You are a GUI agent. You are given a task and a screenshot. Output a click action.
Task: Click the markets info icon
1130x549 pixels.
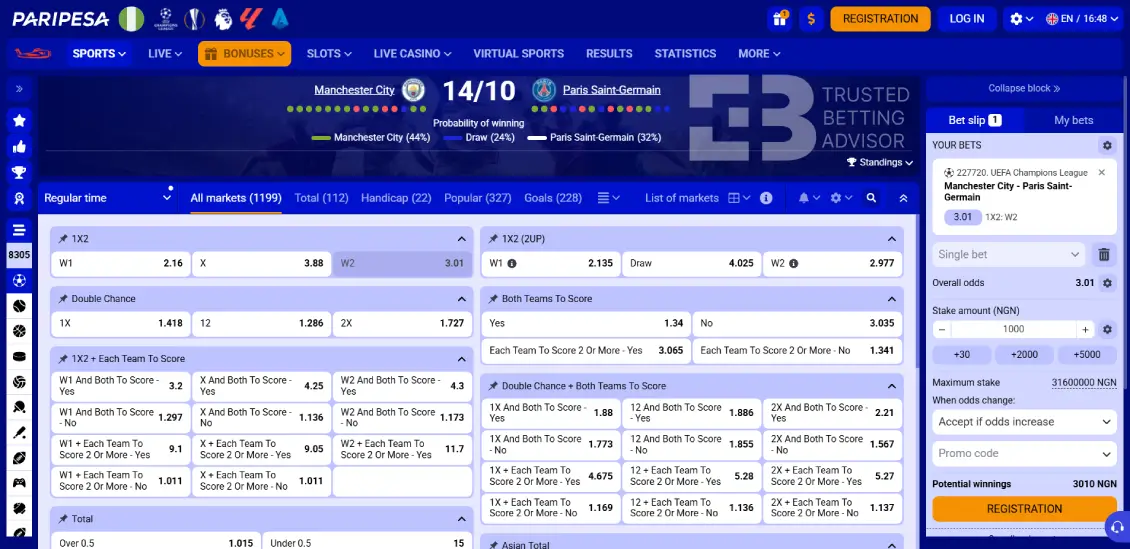click(x=766, y=197)
